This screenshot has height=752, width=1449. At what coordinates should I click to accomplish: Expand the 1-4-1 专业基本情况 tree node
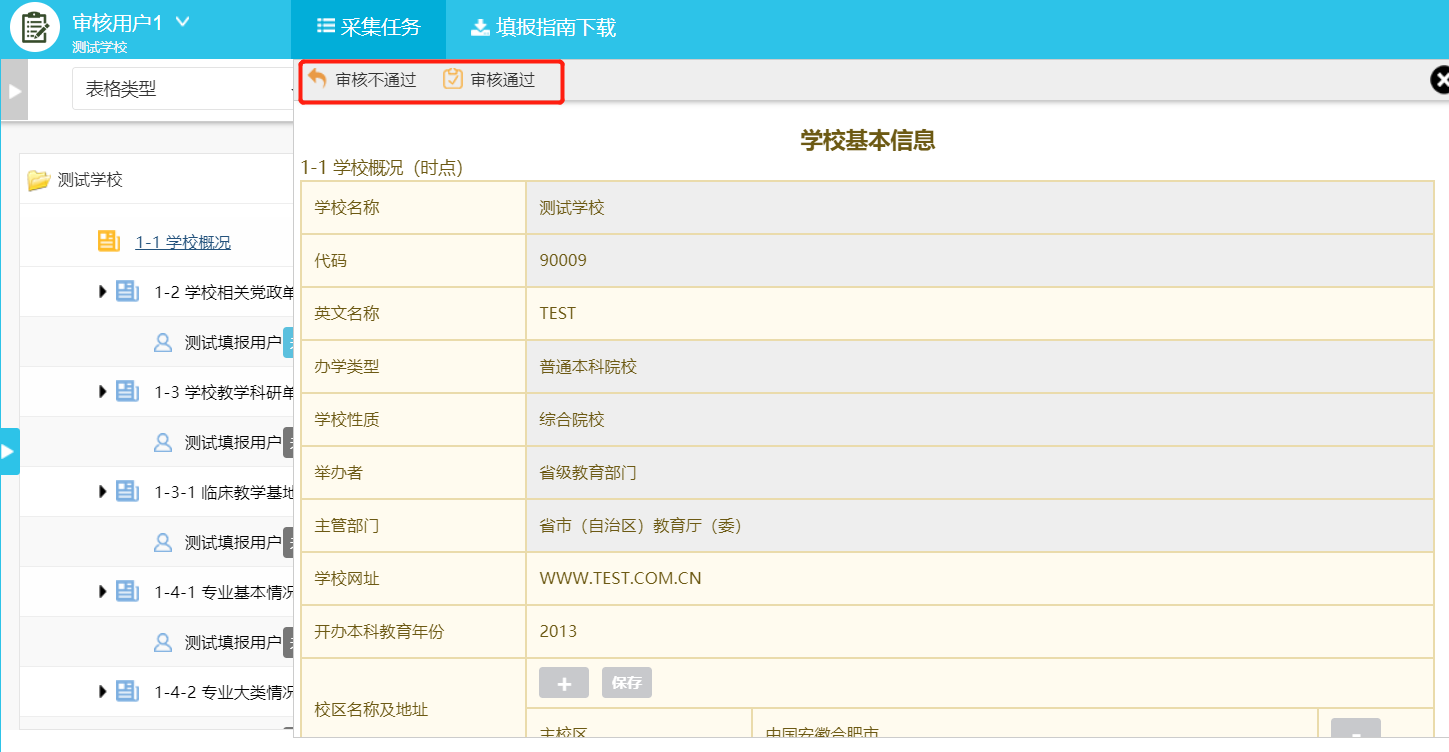(x=102, y=591)
